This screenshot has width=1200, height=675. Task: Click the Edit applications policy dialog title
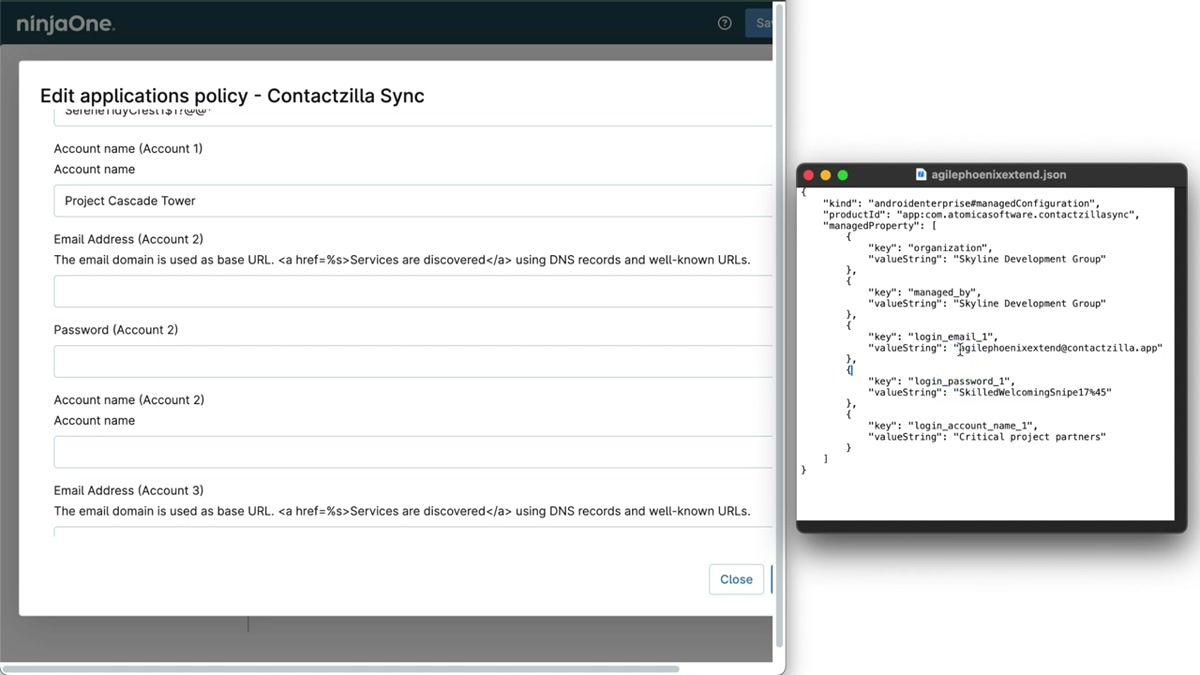231,95
